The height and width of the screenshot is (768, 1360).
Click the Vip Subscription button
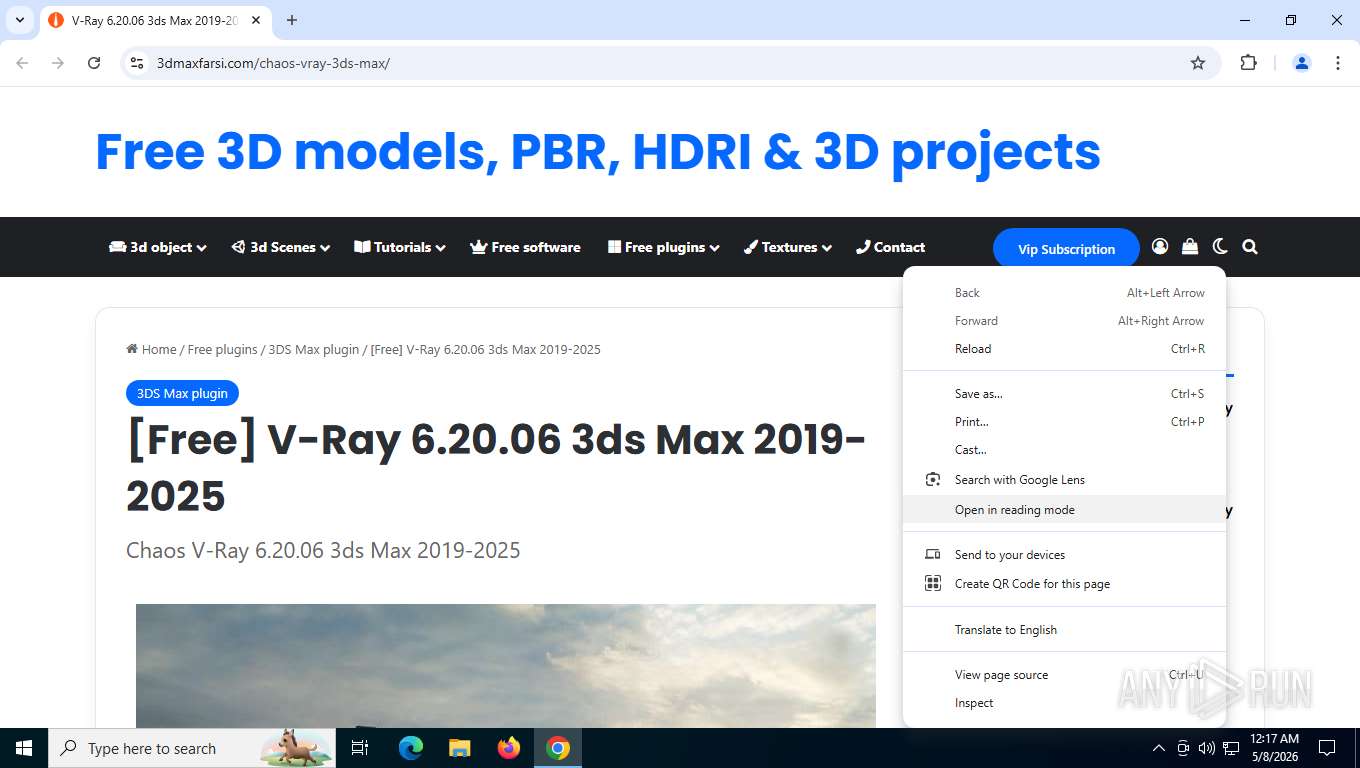pos(1066,249)
